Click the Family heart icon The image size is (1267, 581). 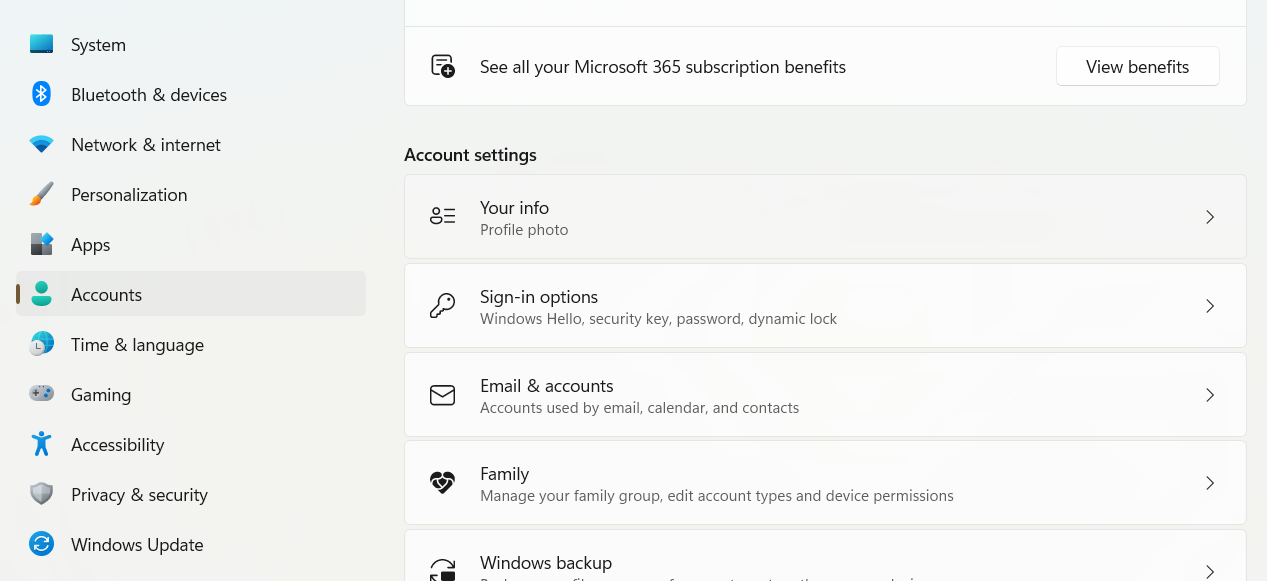coord(442,483)
